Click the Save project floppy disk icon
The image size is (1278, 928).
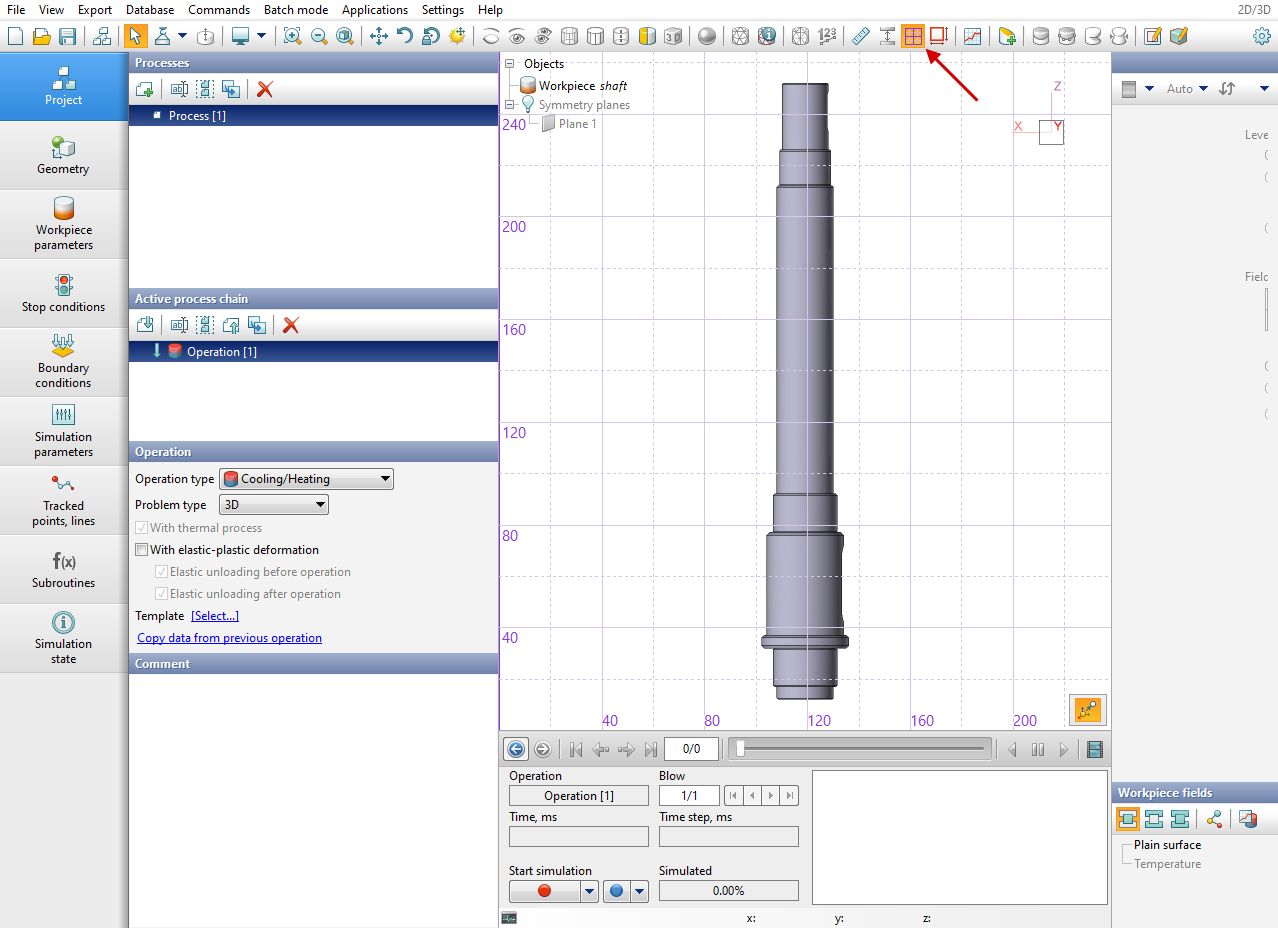coord(68,36)
